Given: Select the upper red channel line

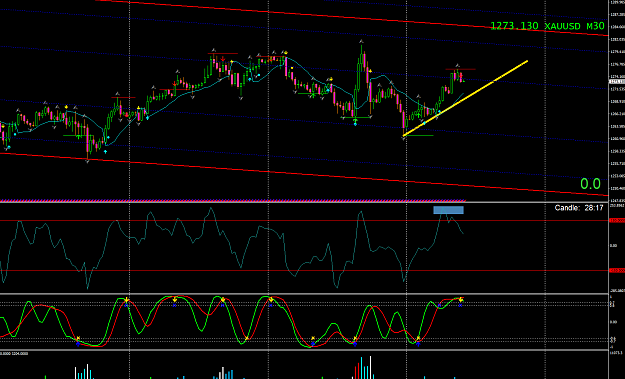Looking at the screenshot, I should pos(351,18).
